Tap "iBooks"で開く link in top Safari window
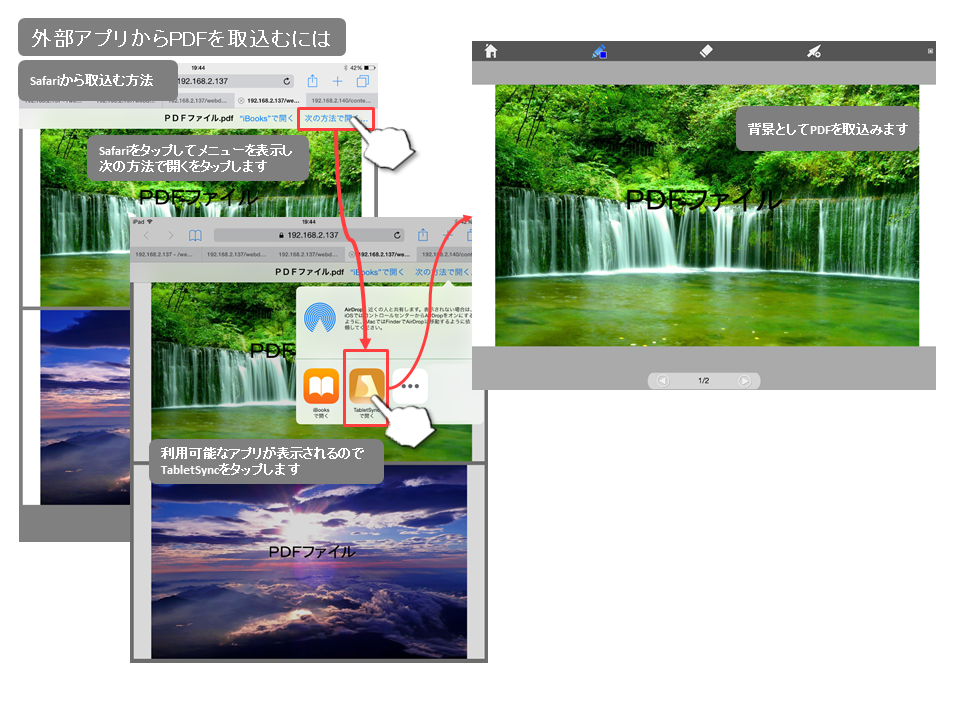This screenshot has width=960, height=720. point(266,118)
